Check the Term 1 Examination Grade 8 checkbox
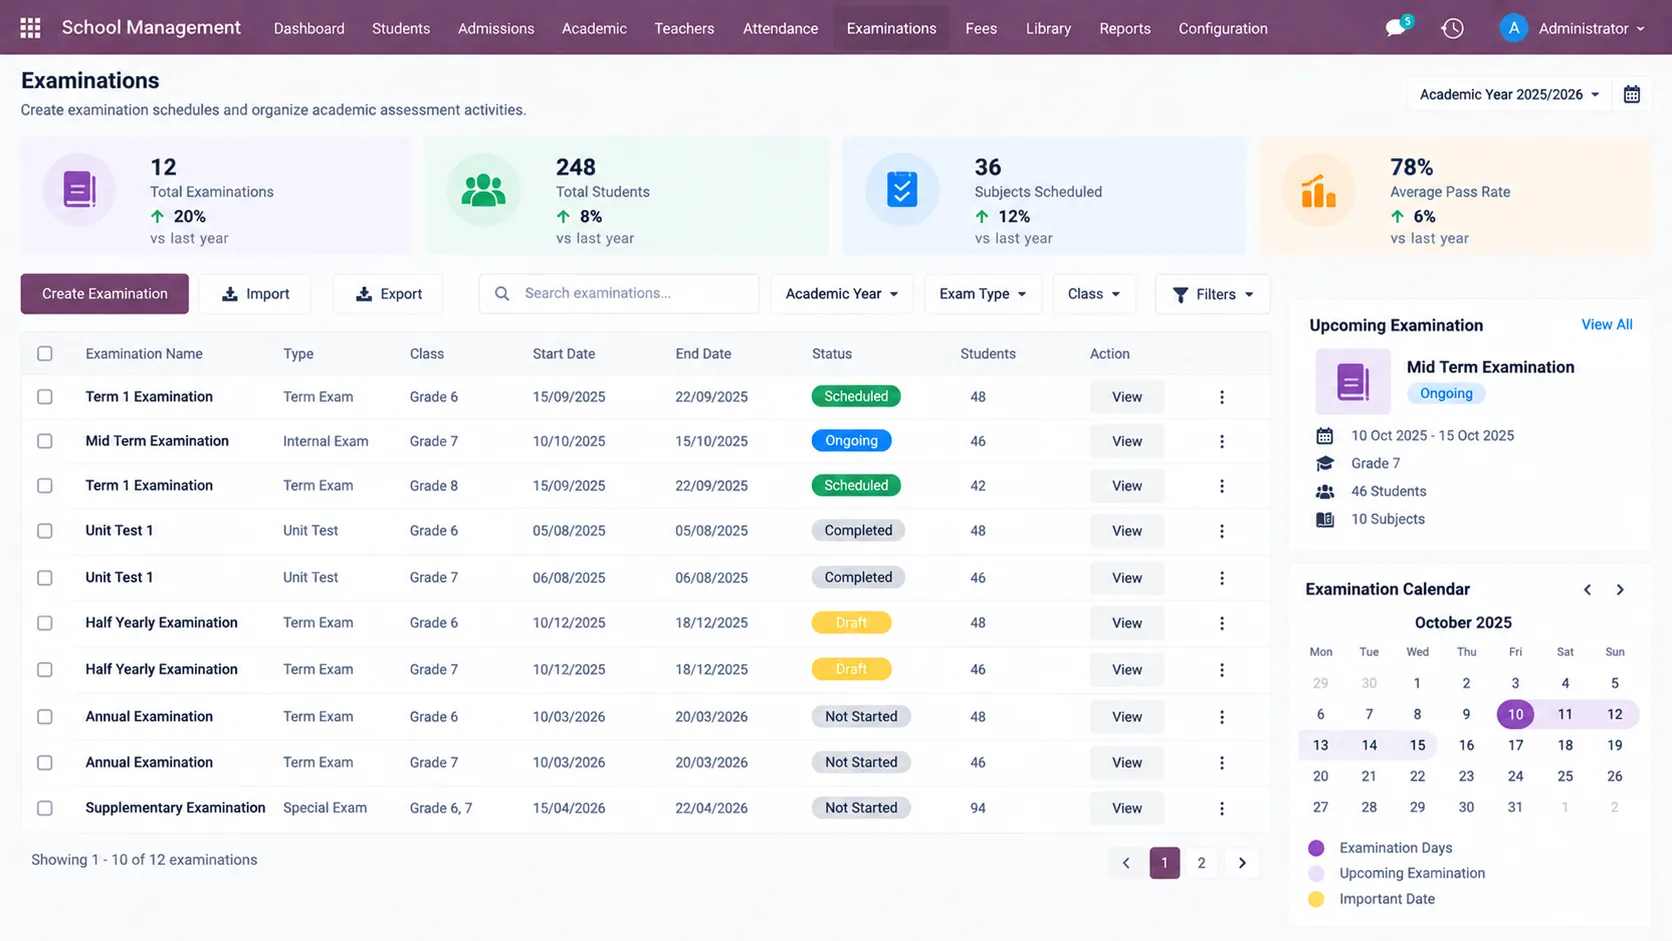The image size is (1672, 941). pyautogui.click(x=45, y=485)
